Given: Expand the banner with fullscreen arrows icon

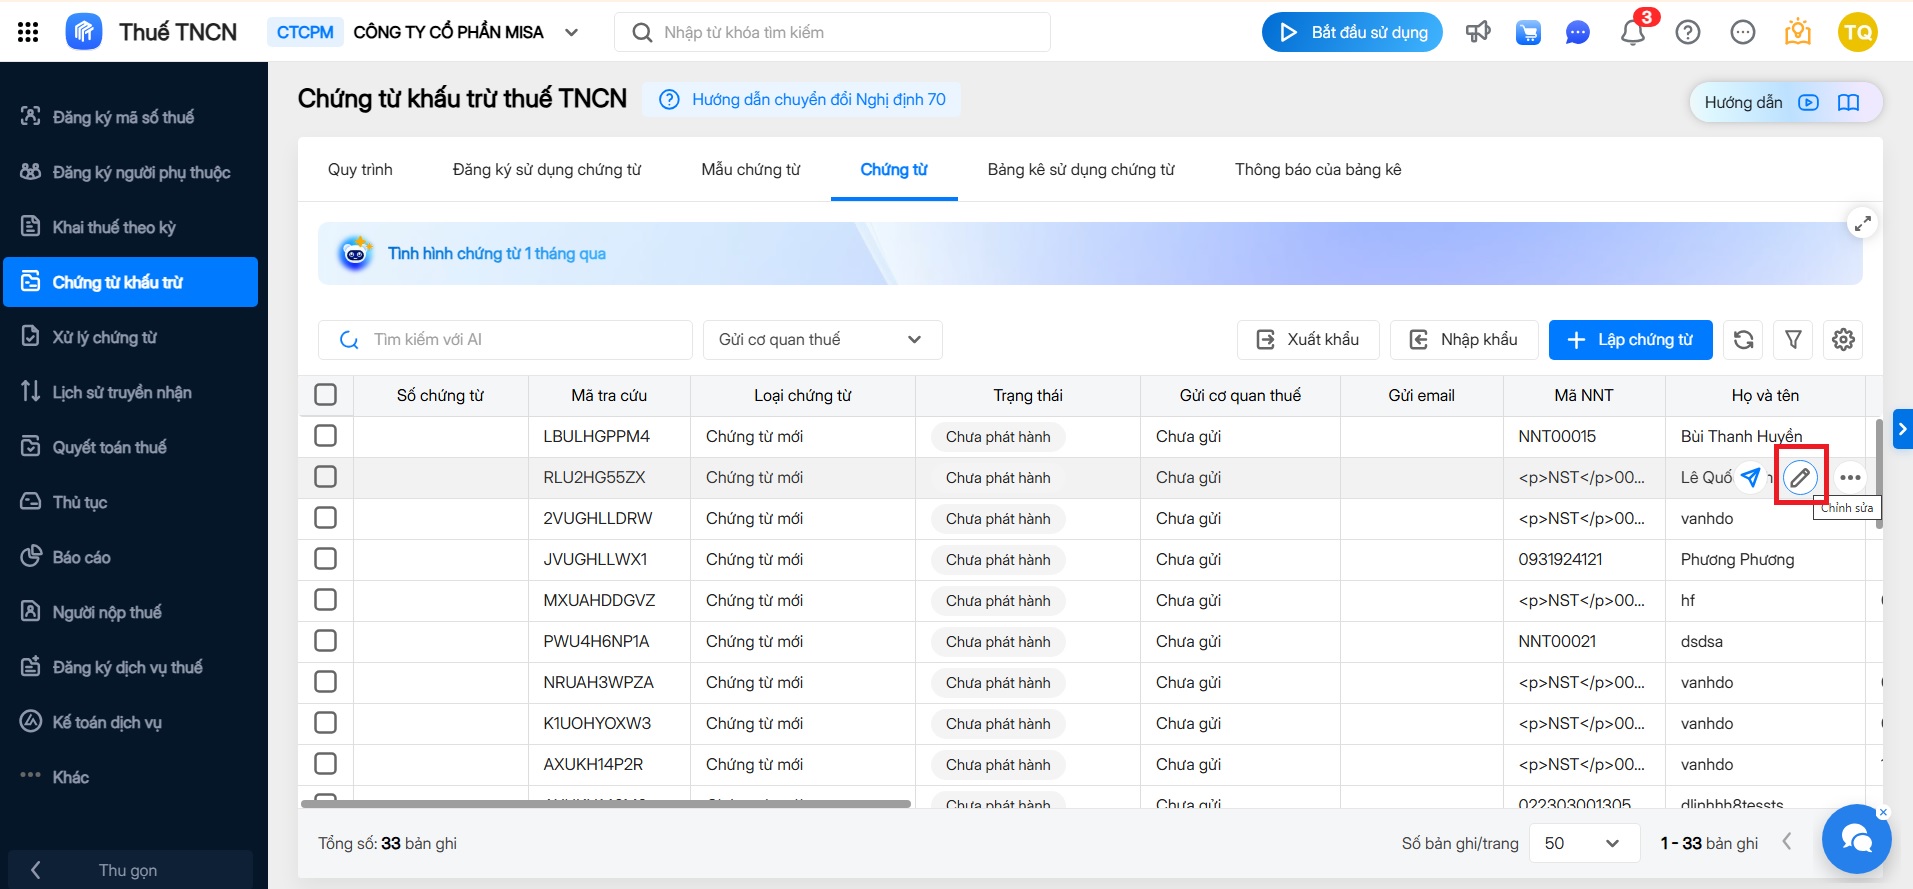Looking at the screenshot, I should [1862, 224].
